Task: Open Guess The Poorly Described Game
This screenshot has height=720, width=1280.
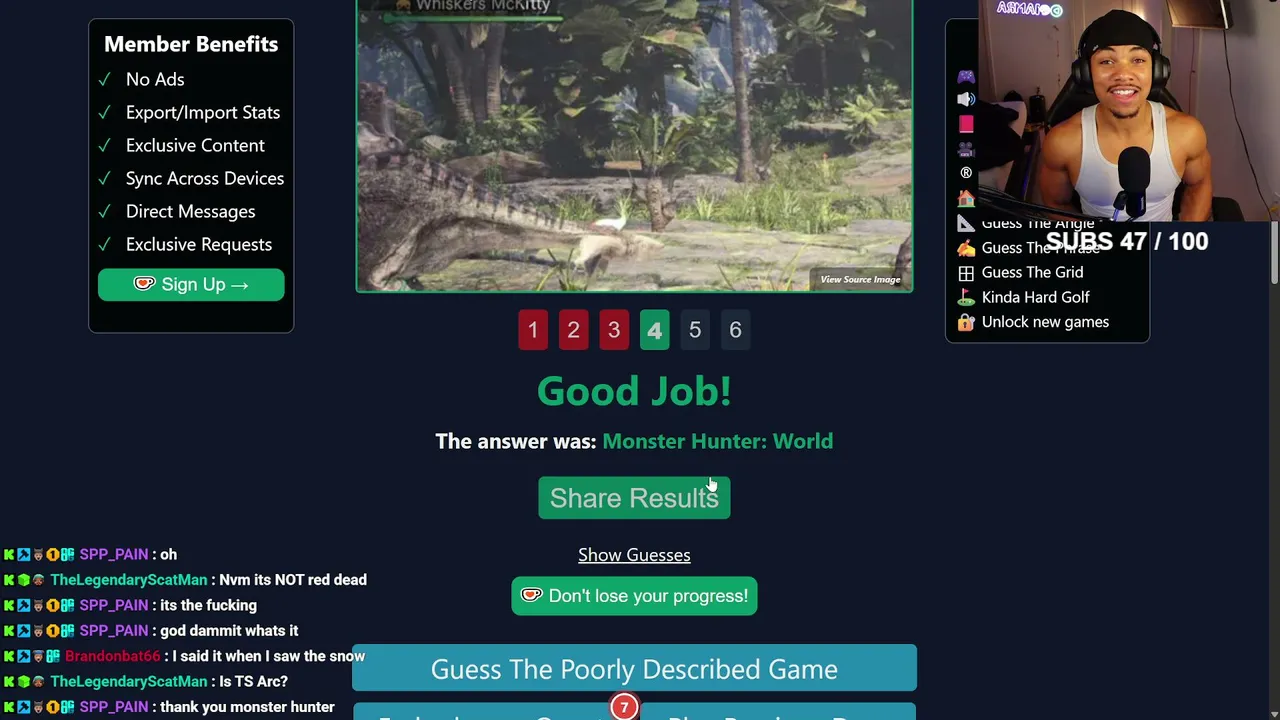Action: [634, 669]
